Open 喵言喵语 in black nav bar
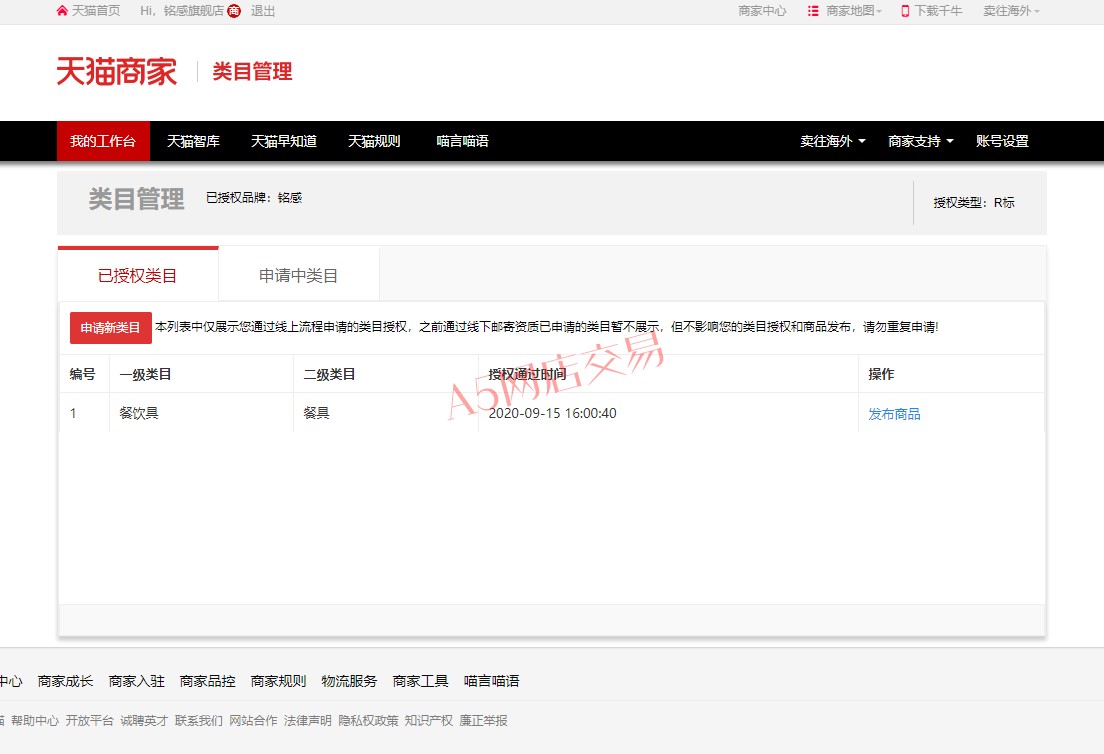Screen dimensions: 1104x754 [463, 141]
